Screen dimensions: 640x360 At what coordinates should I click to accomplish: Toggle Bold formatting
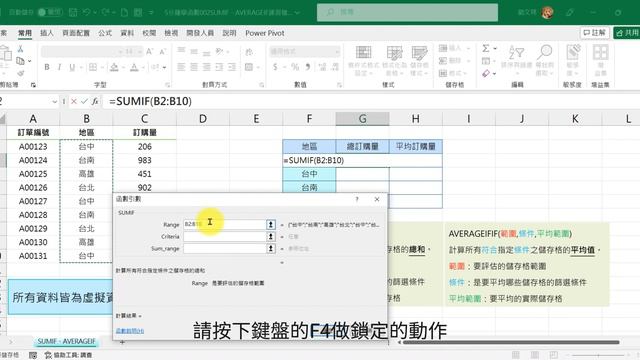point(47,67)
